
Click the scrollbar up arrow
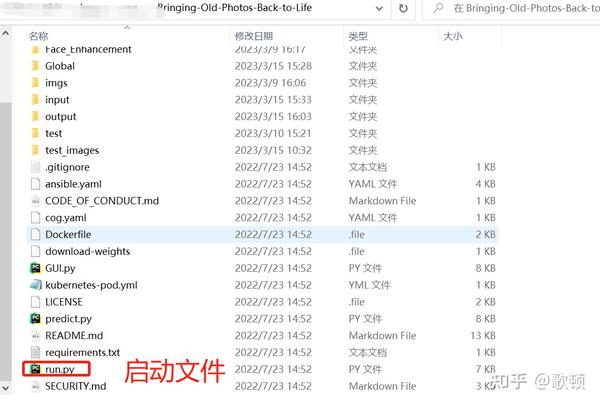tap(6, 34)
